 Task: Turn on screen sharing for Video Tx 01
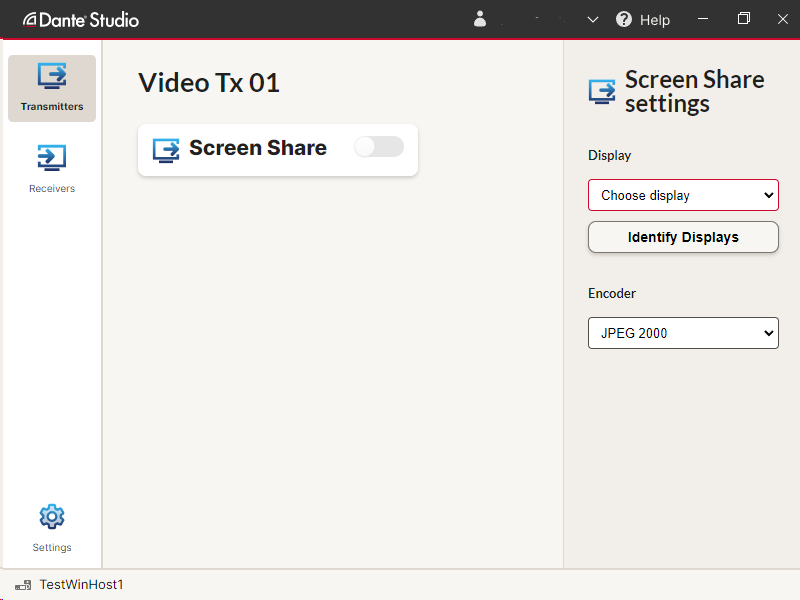[378, 146]
